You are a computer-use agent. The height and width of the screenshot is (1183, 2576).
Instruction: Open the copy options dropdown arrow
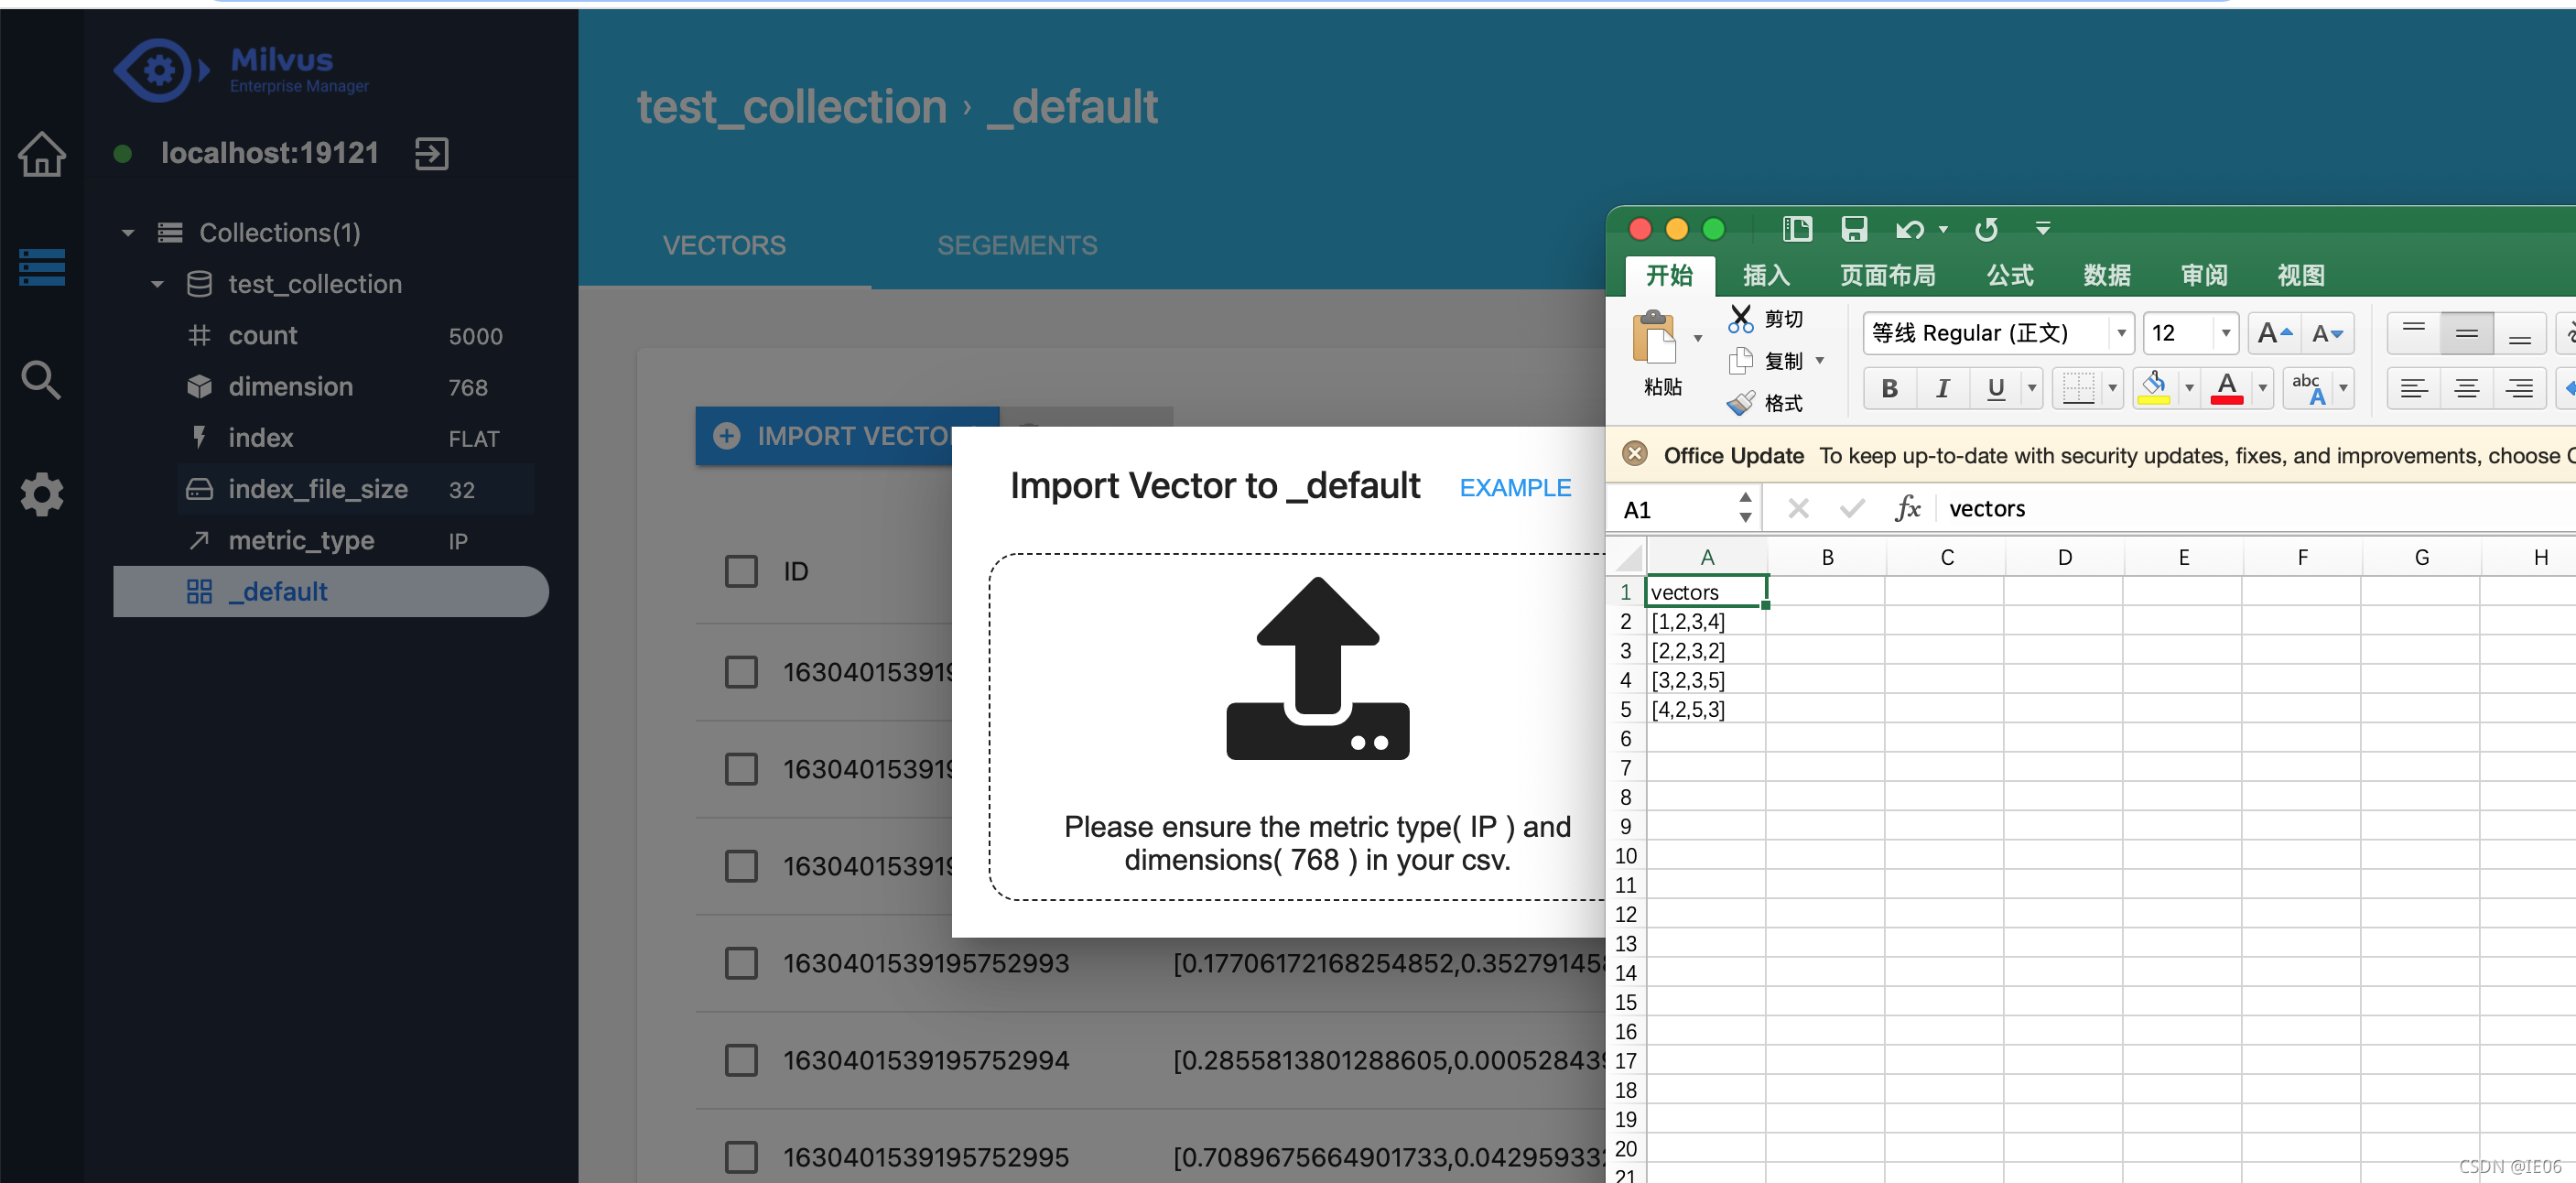(1820, 360)
